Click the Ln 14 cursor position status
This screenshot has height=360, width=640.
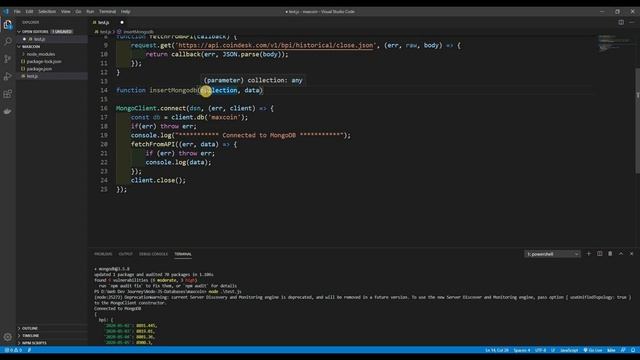[x=497, y=350]
